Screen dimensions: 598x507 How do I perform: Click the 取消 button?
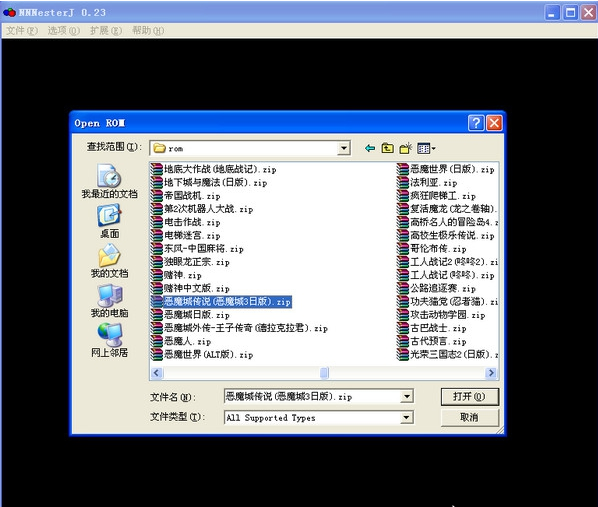coord(469,417)
